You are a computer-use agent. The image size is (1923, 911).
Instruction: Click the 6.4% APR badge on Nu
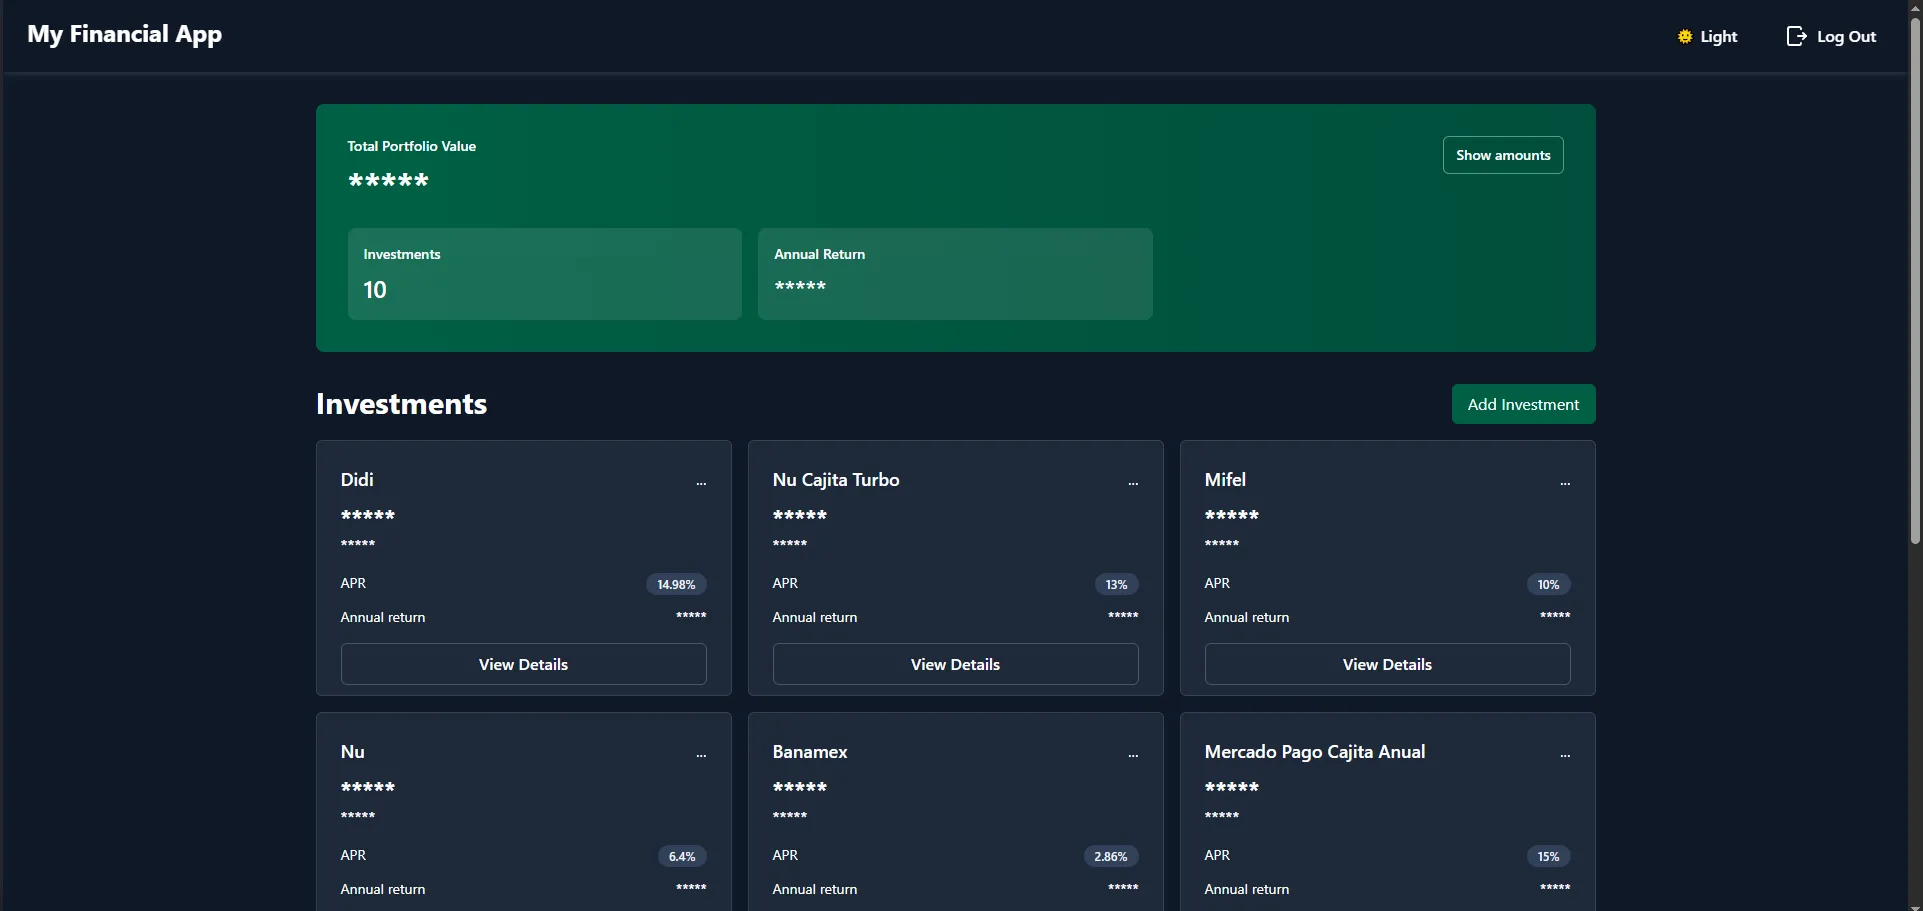tap(682, 856)
